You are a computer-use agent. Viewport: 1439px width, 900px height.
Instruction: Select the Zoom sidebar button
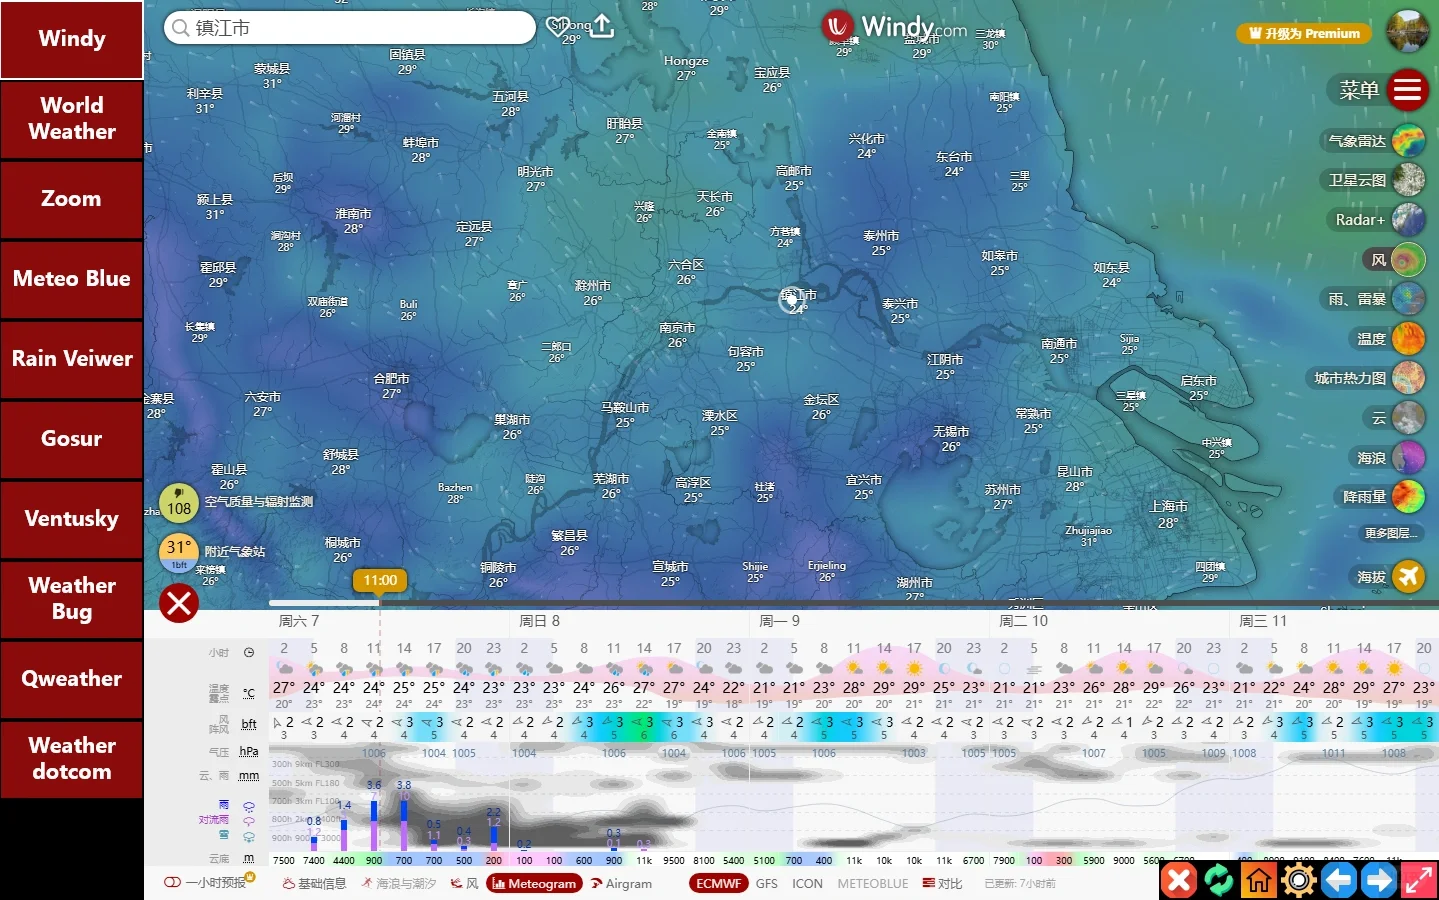coord(72,199)
